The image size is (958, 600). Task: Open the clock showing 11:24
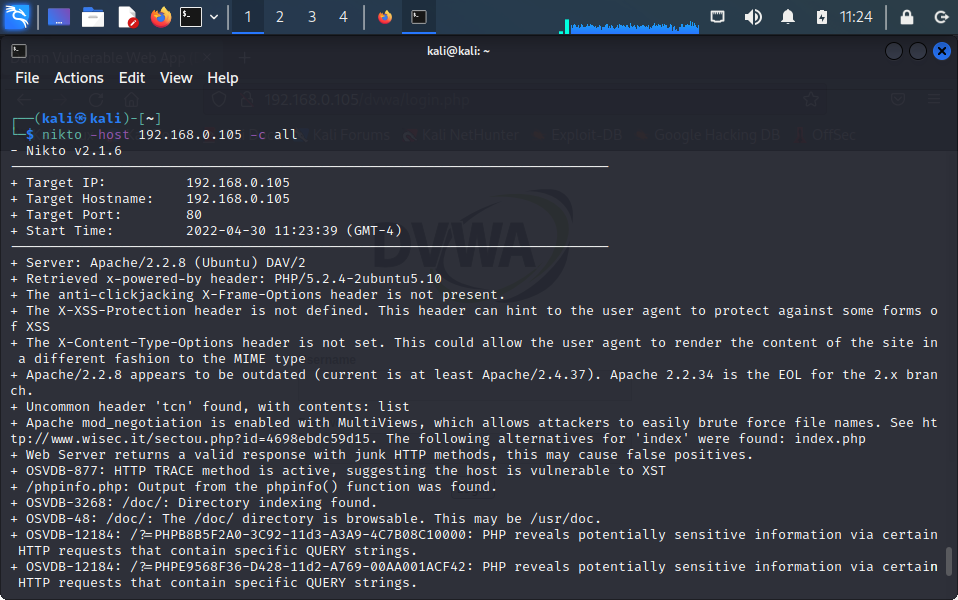pos(856,17)
